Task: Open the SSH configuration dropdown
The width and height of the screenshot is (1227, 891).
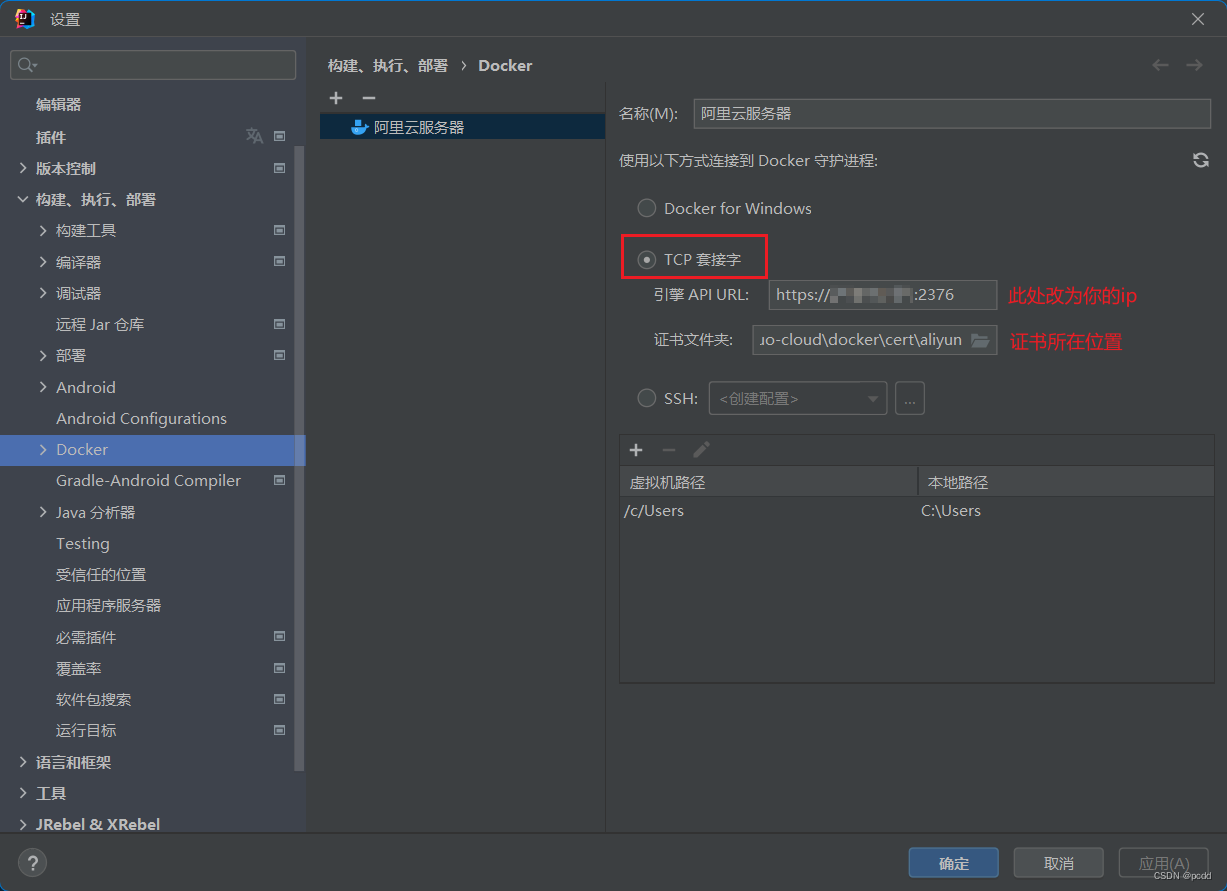Action: [x=797, y=398]
